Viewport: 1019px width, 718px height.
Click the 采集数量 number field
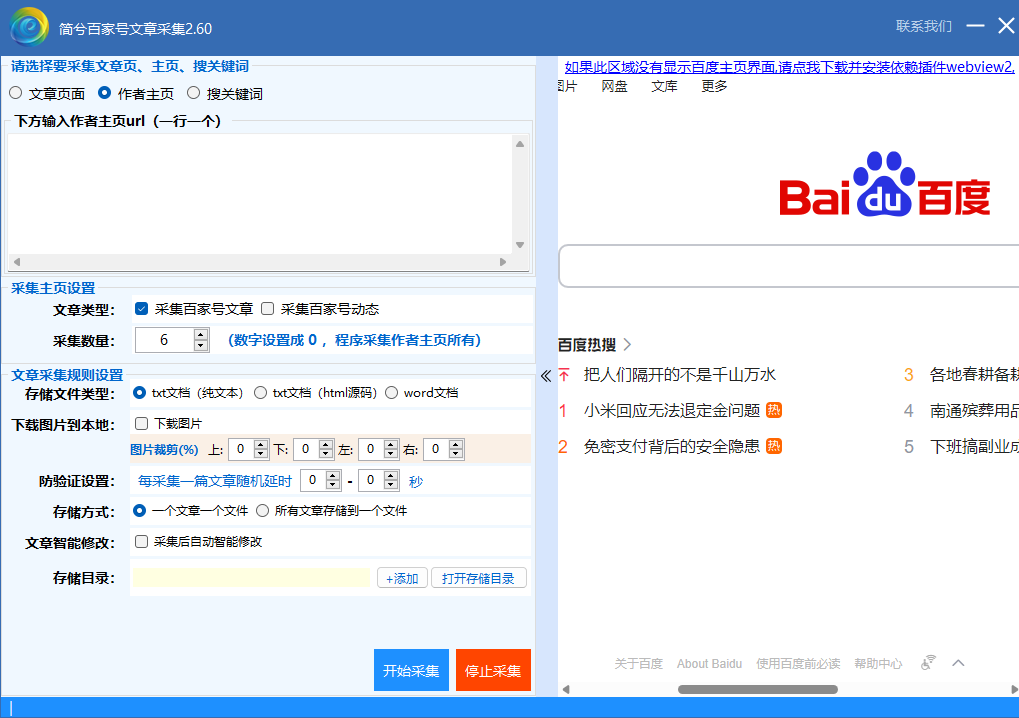pyautogui.click(x=164, y=340)
